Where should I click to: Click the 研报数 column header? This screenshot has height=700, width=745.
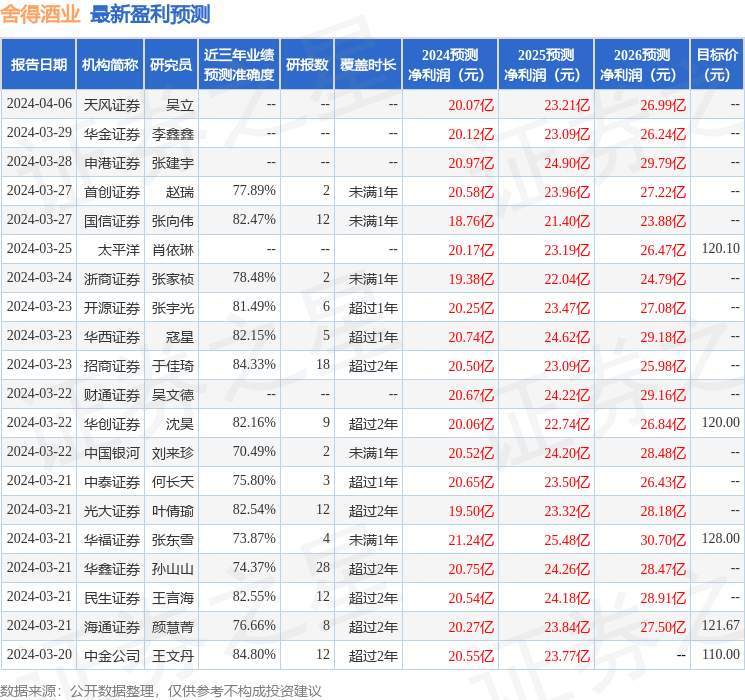pyautogui.click(x=307, y=65)
